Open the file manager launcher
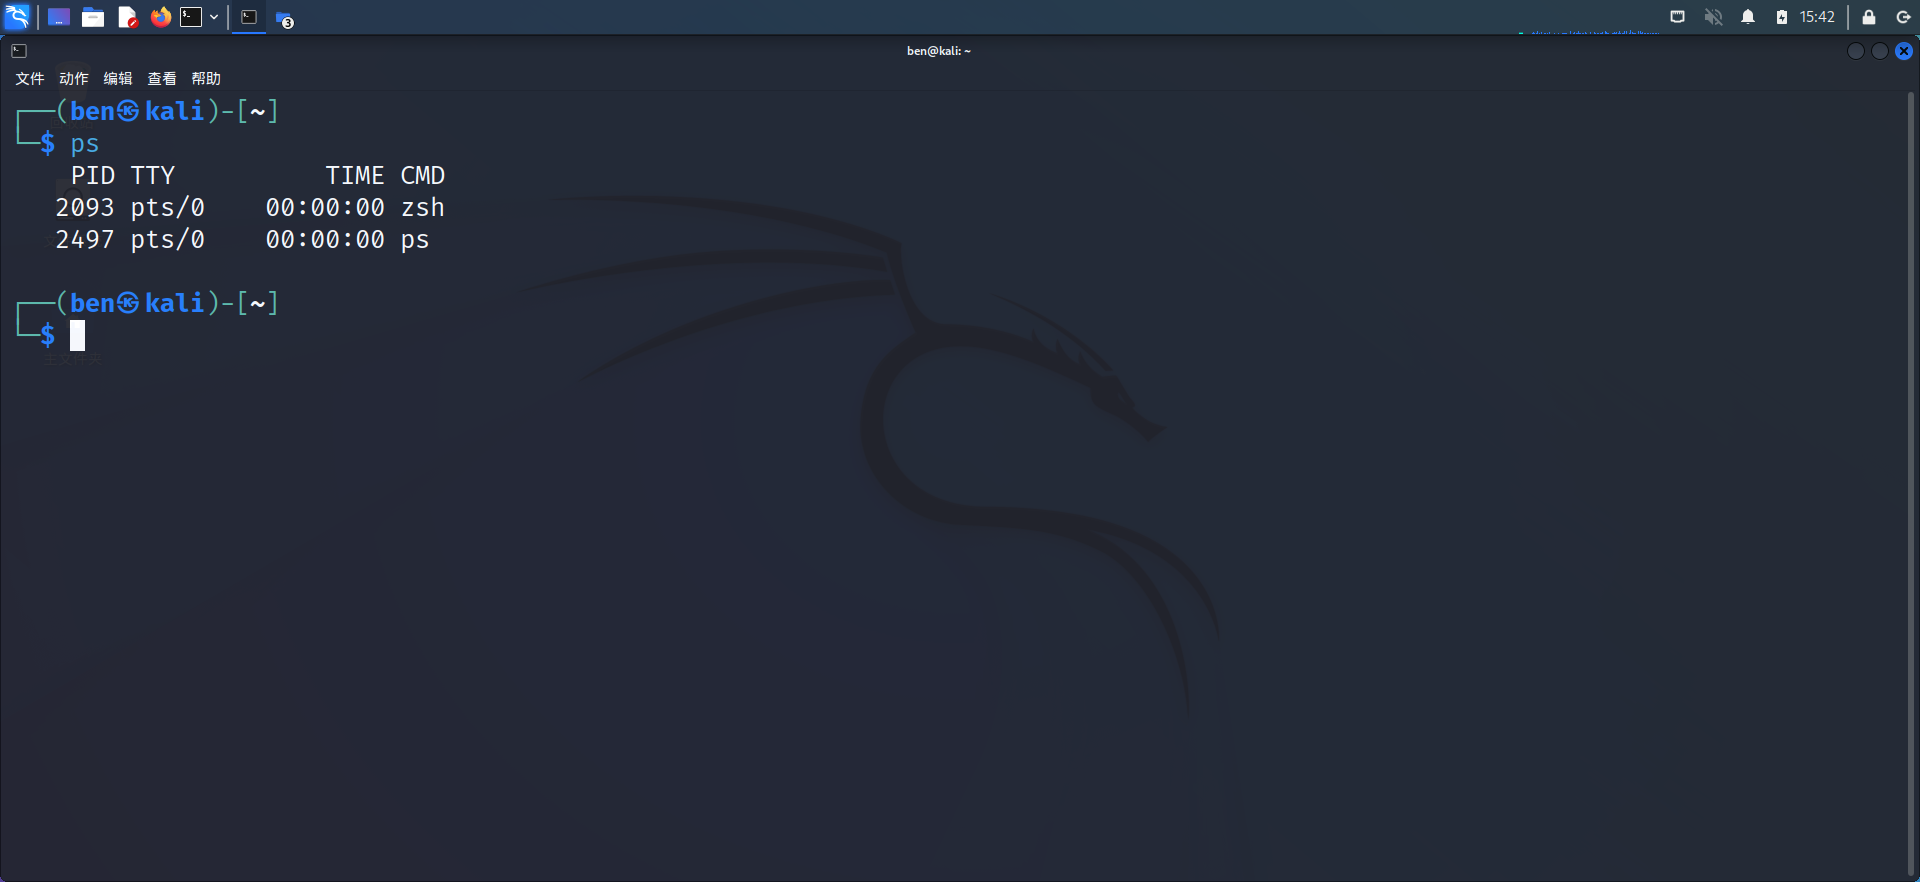This screenshot has width=1920, height=882. click(93, 17)
